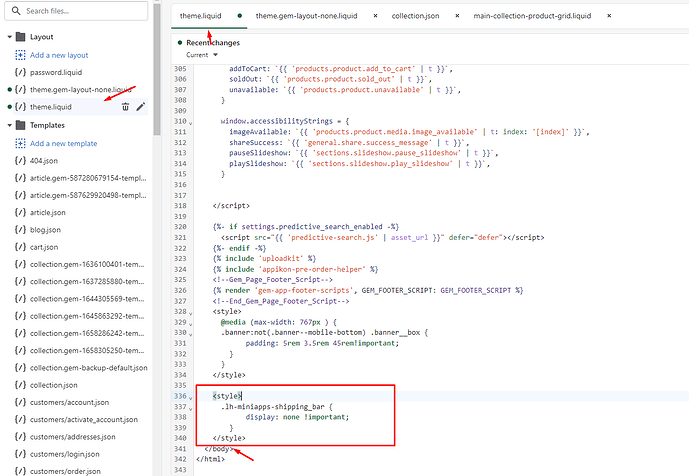Open collection.json in the sidebar
The image size is (689, 476).
pos(54,385)
